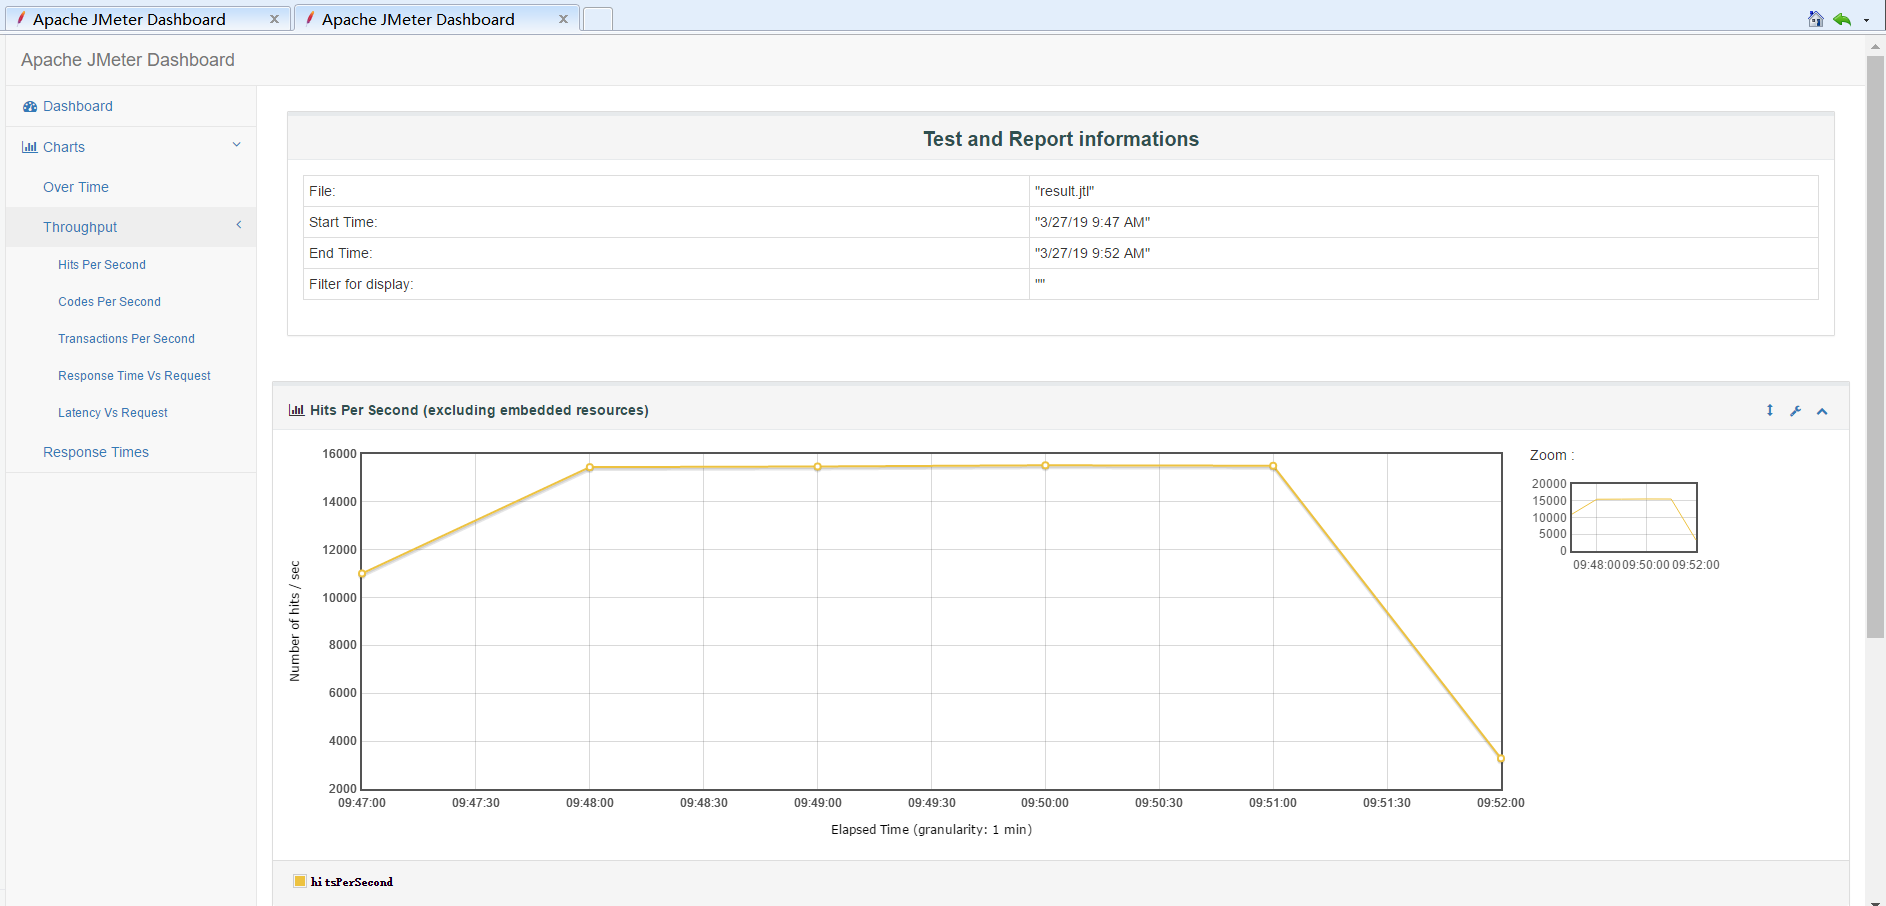Click the "result.jtl" file value

[x=1064, y=191]
